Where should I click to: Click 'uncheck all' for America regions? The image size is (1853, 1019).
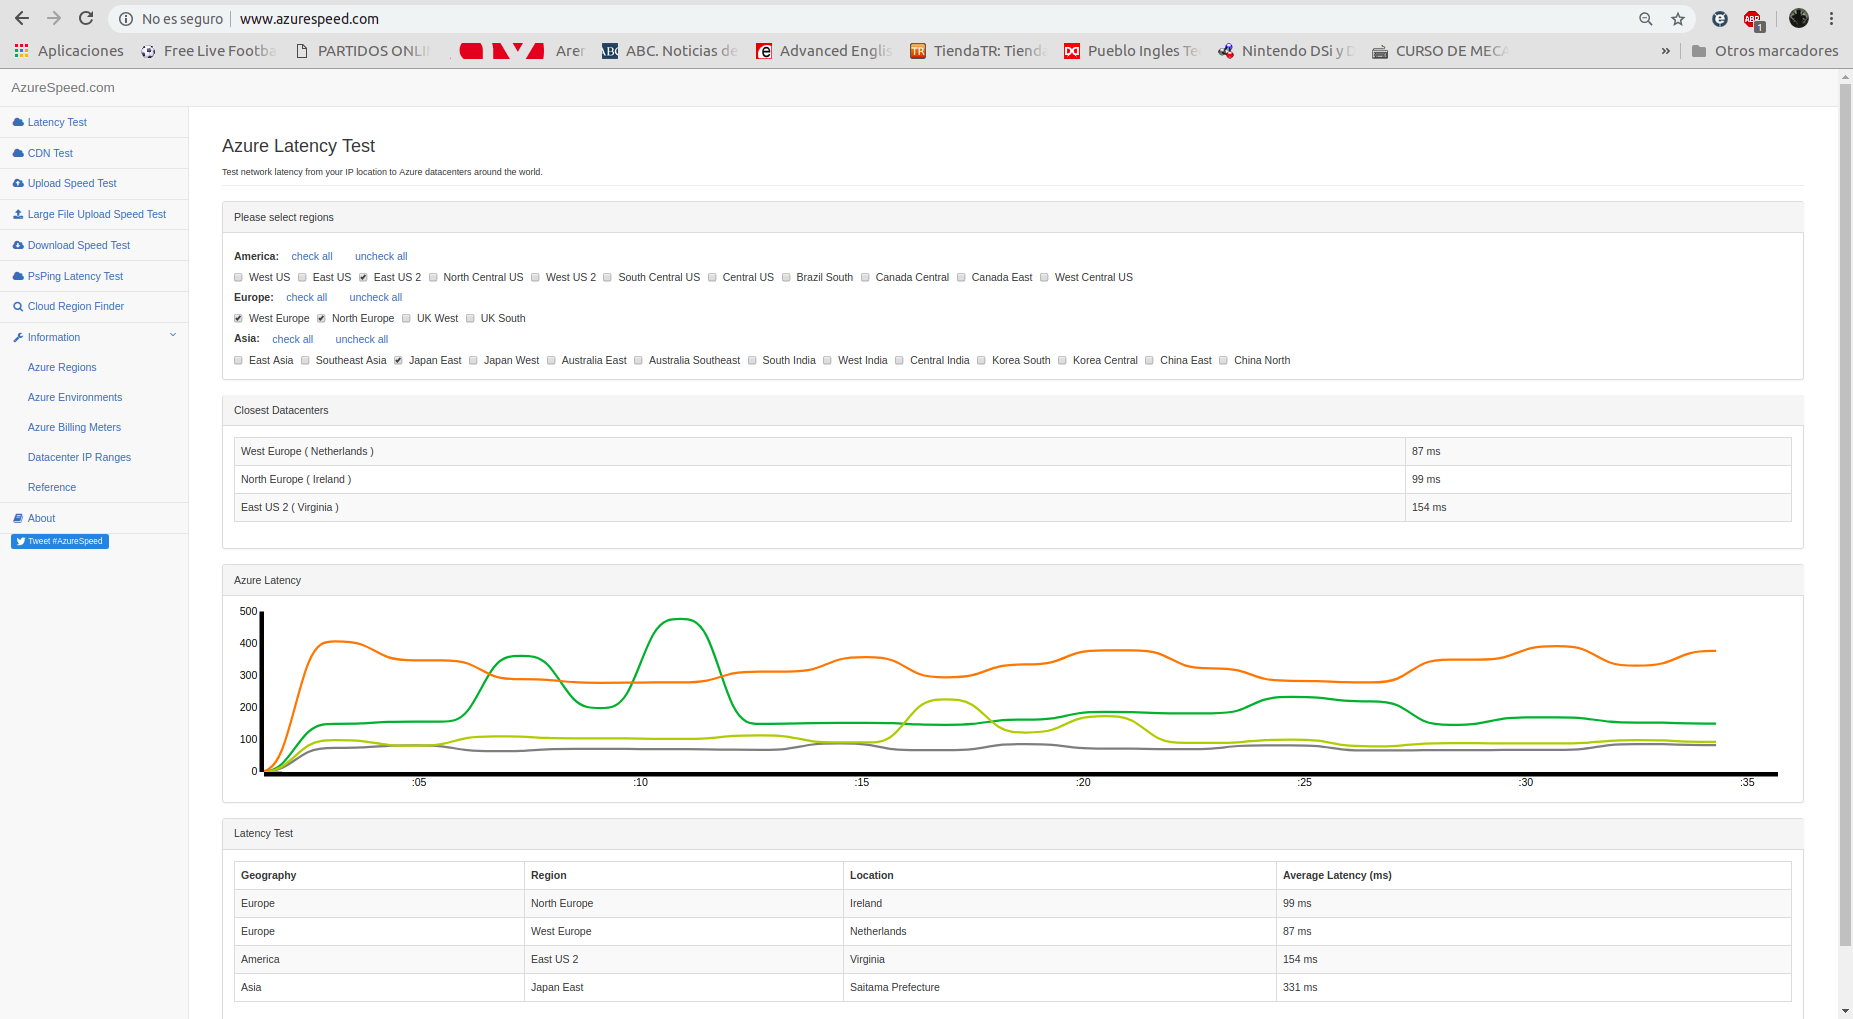381,256
